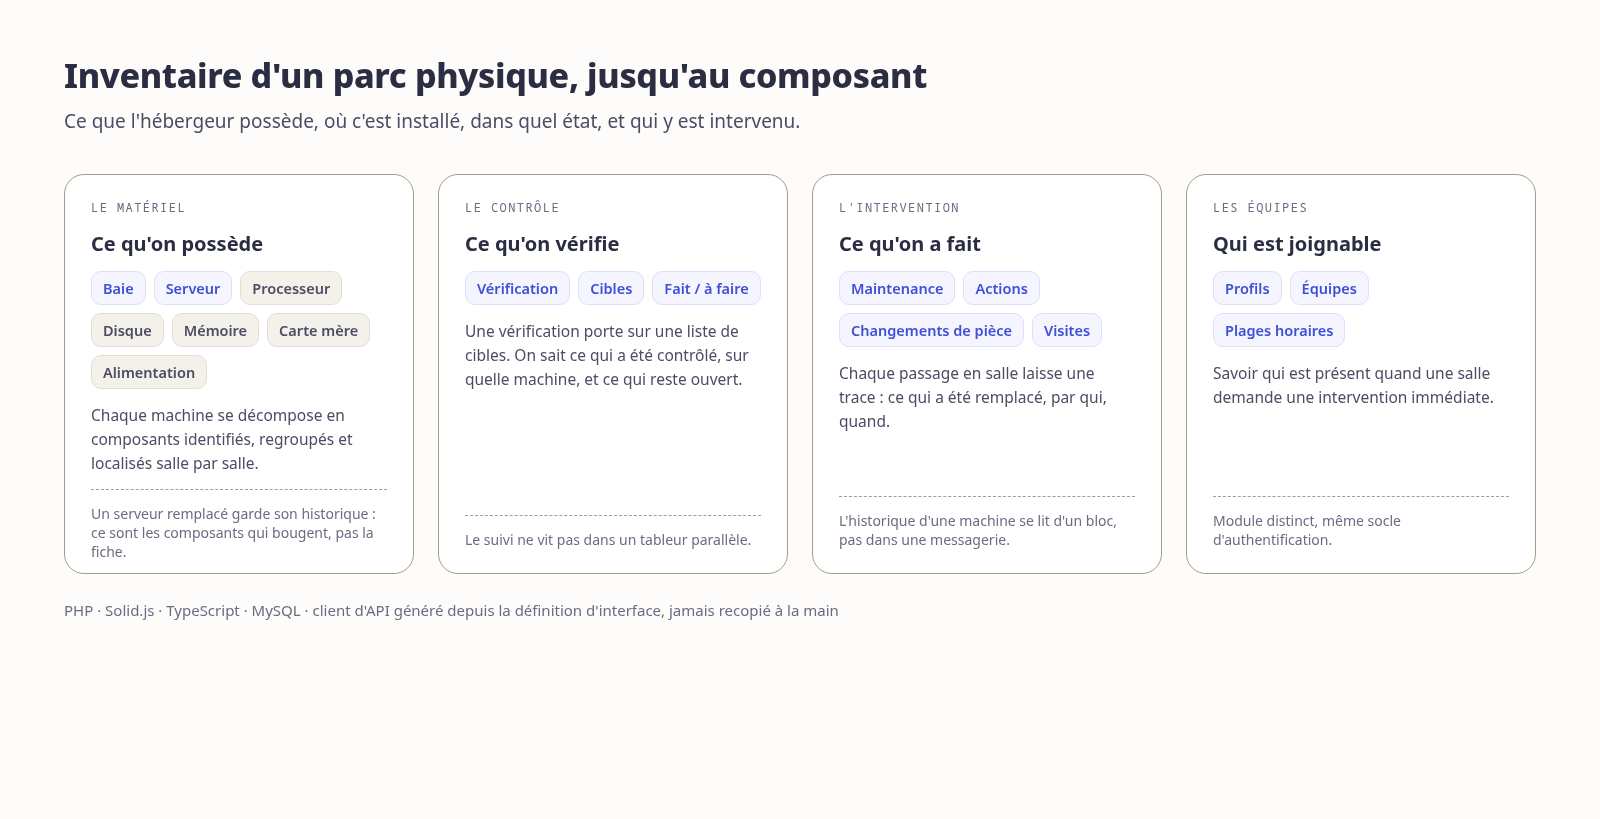Select the Serveur chip

[x=193, y=288]
